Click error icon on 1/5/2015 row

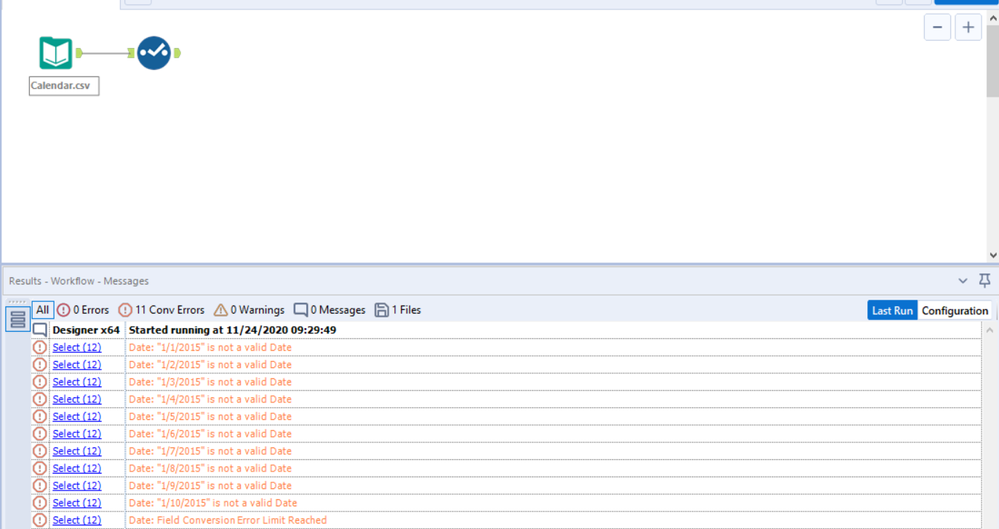pyautogui.click(x=40, y=416)
